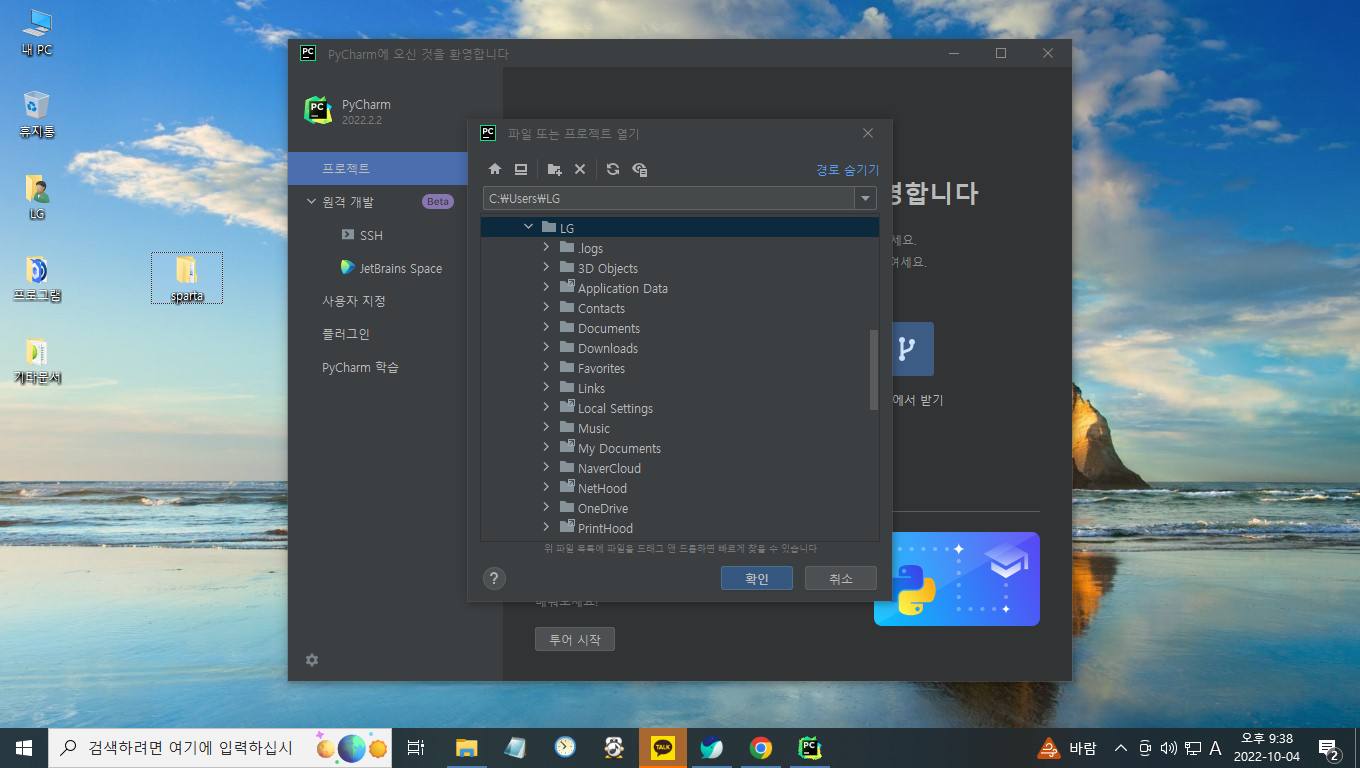
Task: Switch to PyCharm on the taskbar
Action: coord(810,748)
